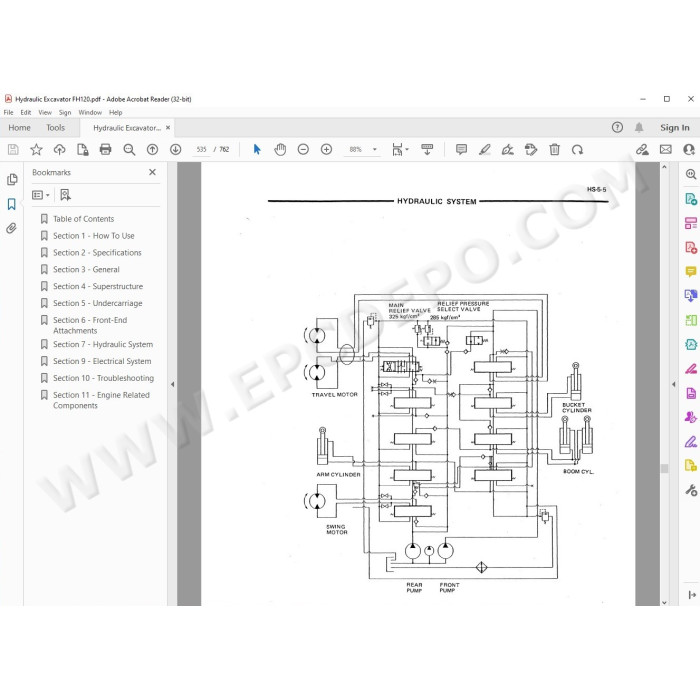Zoom in with the plus button
Viewport: 700px width, 700px height.
(326, 150)
